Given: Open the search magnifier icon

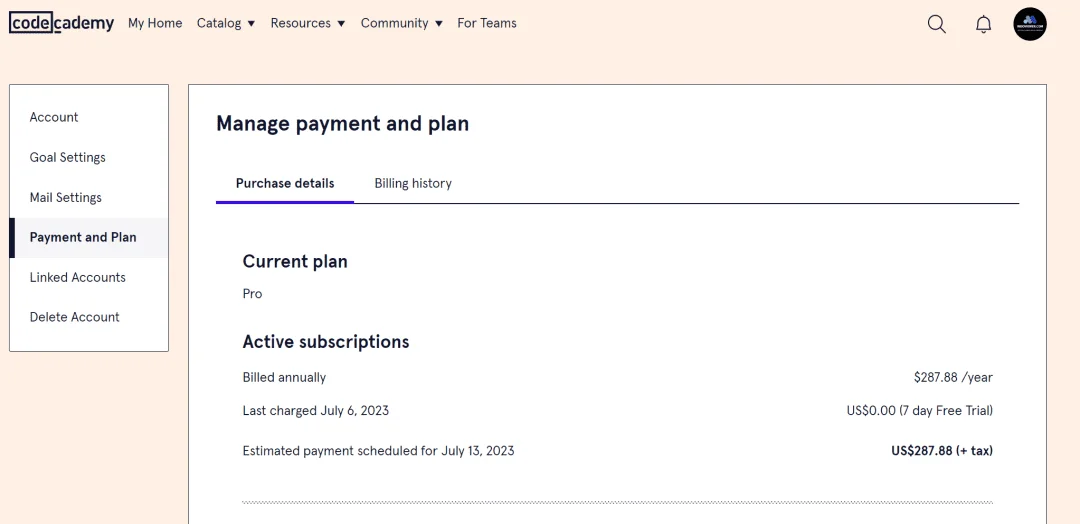Looking at the screenshot, I should point(936,24).
